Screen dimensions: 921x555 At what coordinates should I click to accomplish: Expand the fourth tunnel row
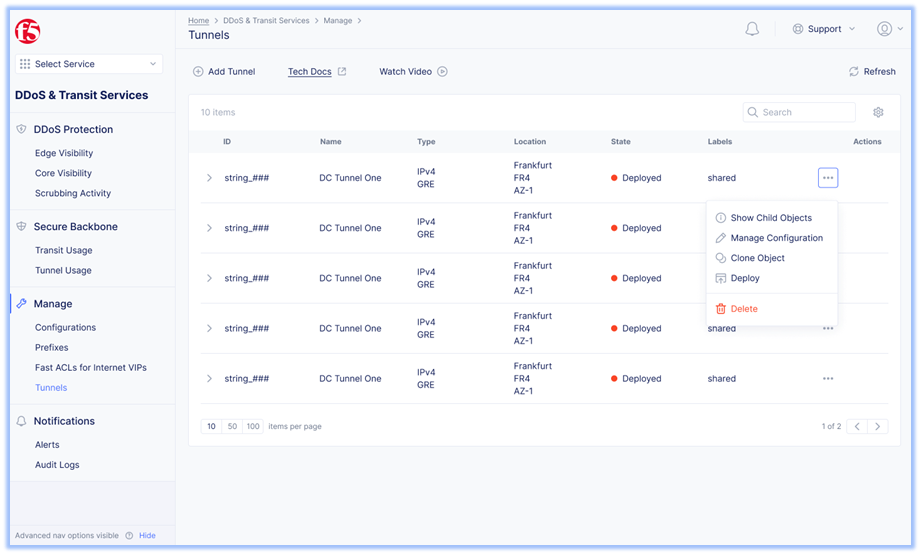[209, 328]
